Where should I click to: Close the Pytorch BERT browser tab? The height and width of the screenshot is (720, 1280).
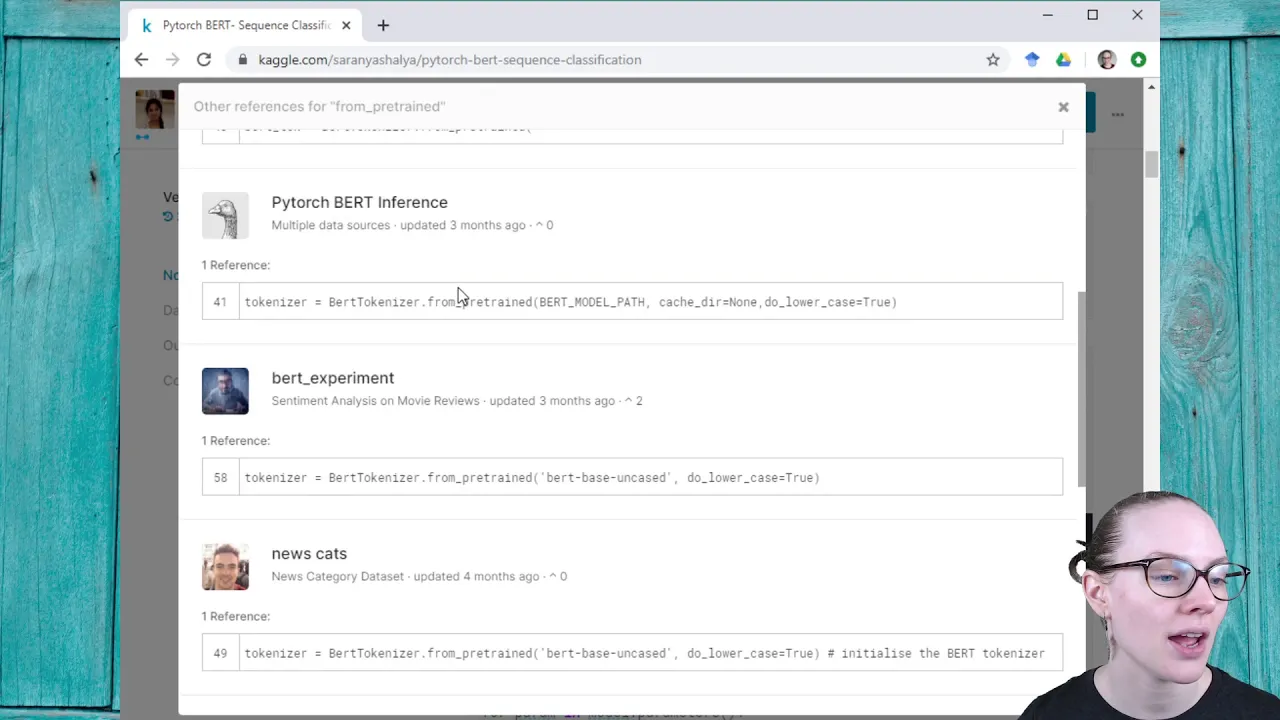coord(346,25)
